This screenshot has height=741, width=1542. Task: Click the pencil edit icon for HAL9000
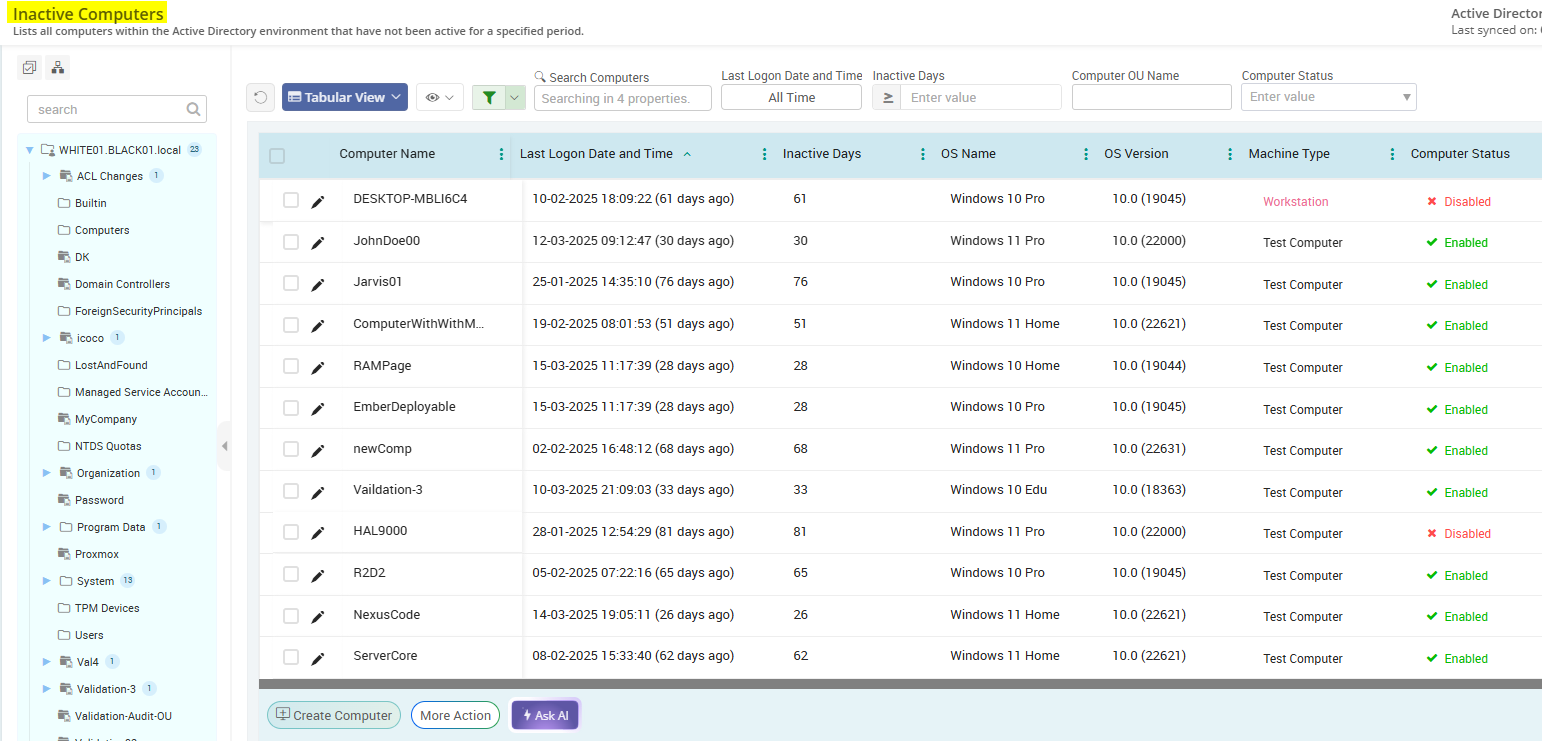319,531
